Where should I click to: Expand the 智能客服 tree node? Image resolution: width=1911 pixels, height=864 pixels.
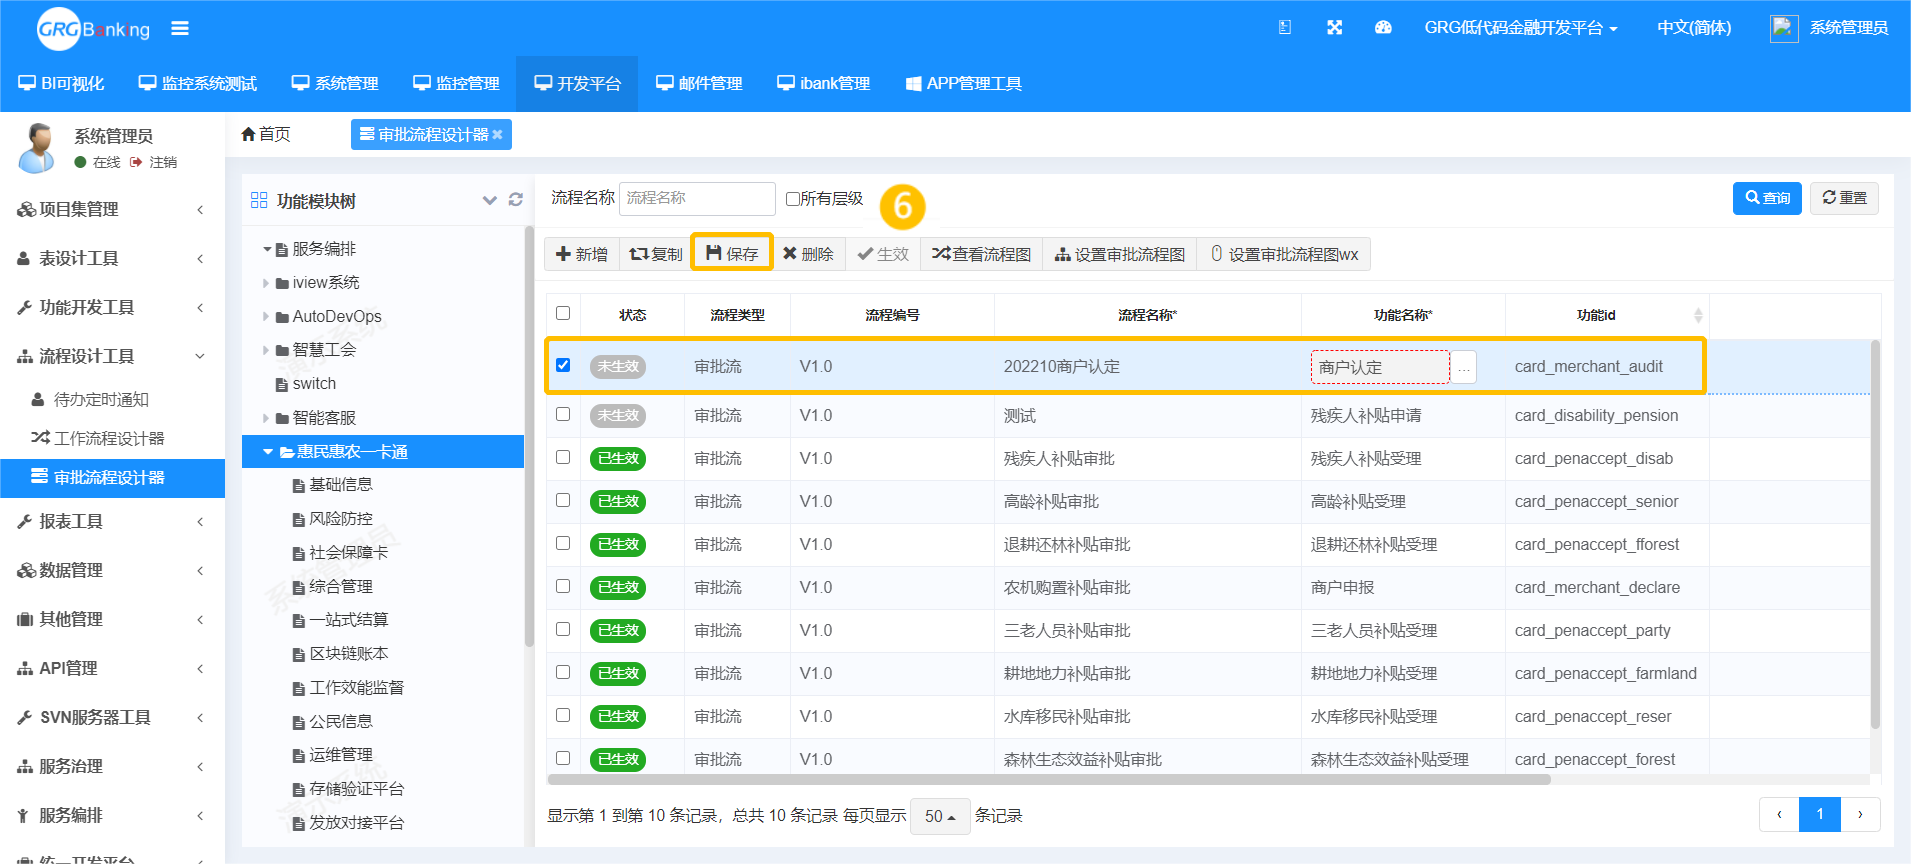266,418
